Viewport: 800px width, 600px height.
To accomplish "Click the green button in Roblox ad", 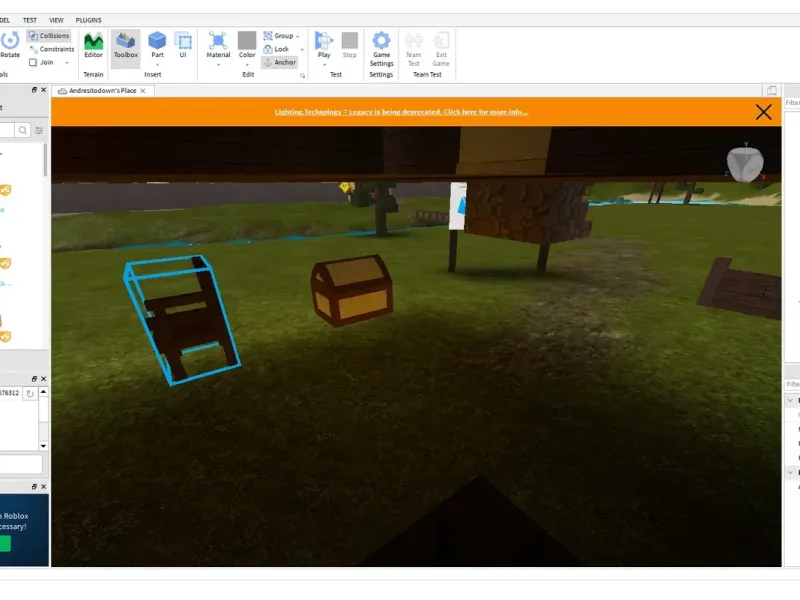I will [5, 544].
